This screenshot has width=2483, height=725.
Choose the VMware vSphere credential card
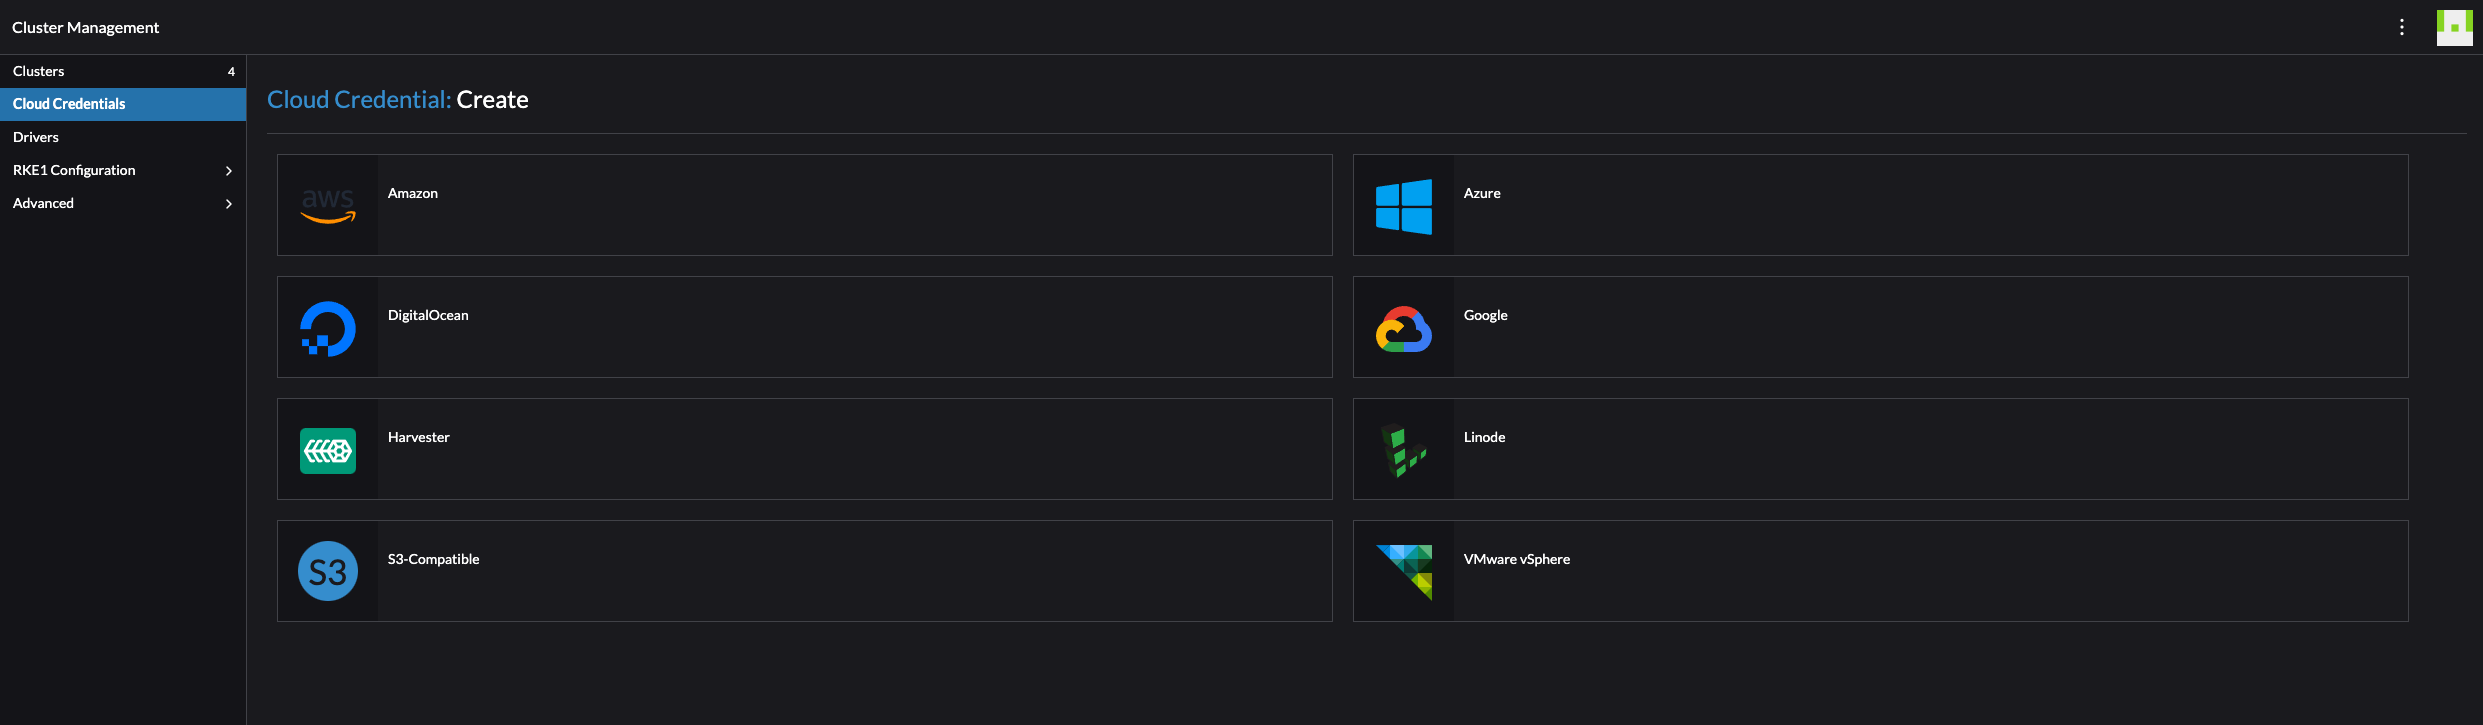(1881, 571)
